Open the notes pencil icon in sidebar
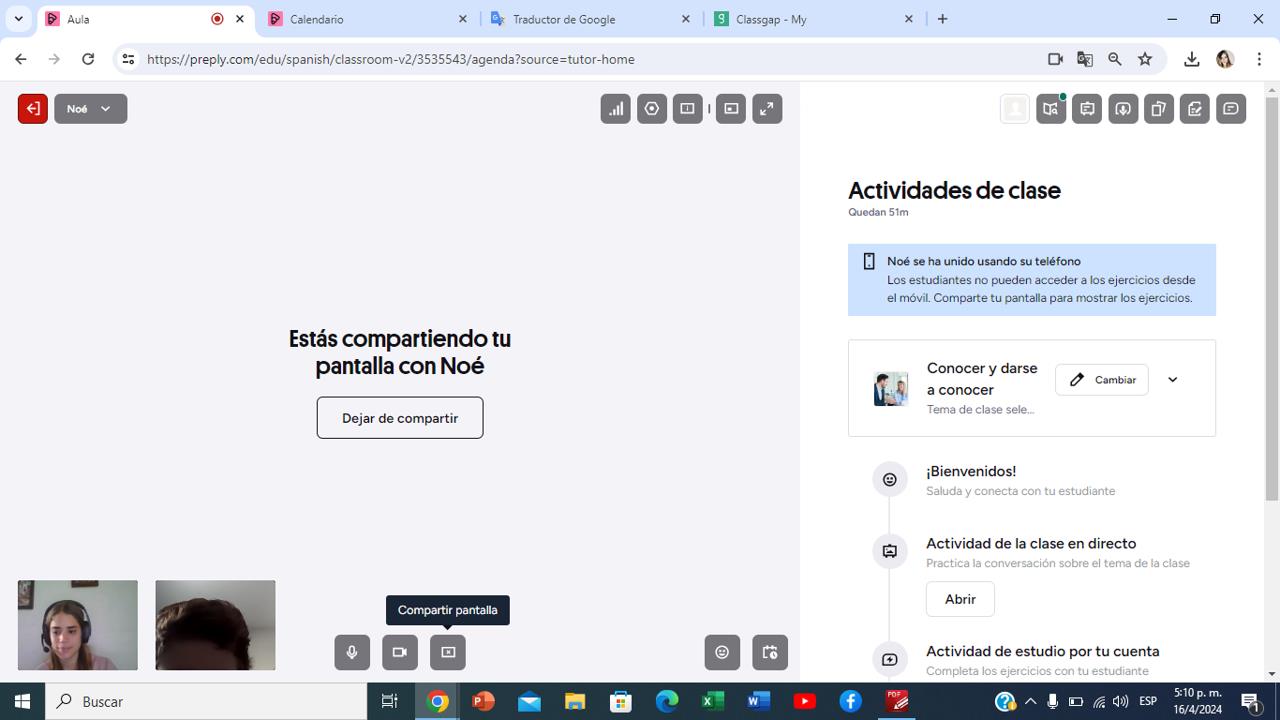The height and width of the screenshot is (720, 1280). 1195,109
